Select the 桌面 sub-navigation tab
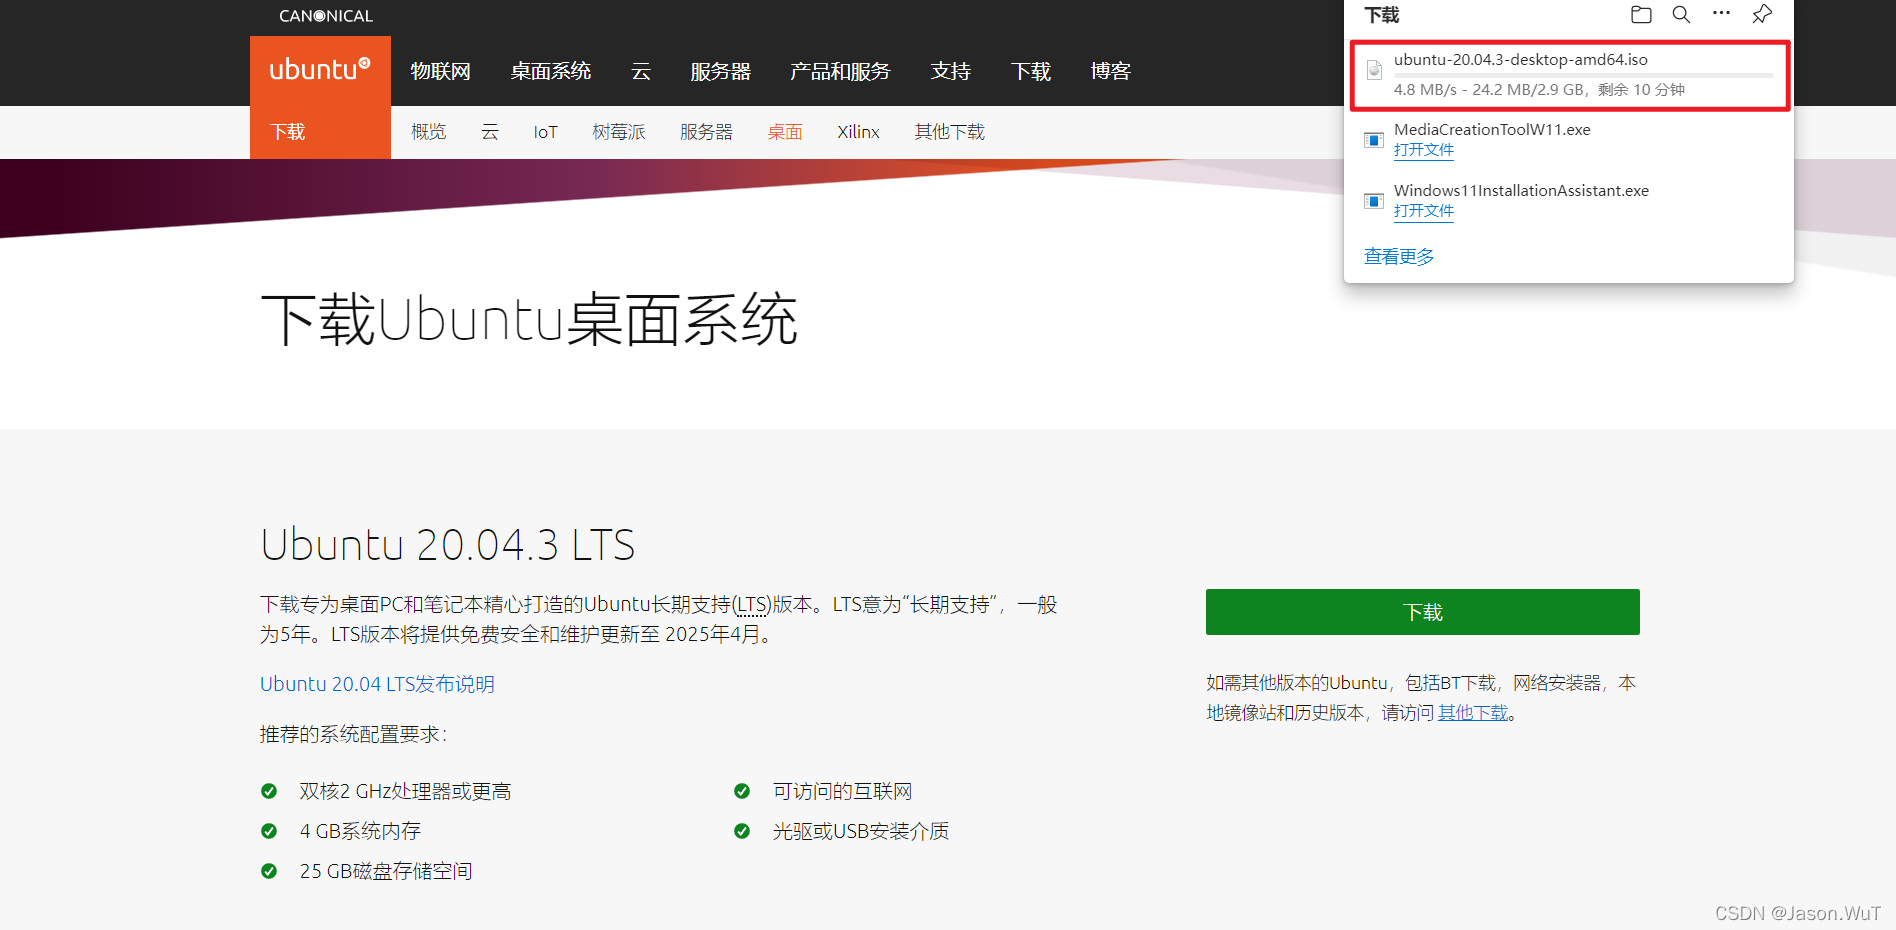 click(785, 132)
